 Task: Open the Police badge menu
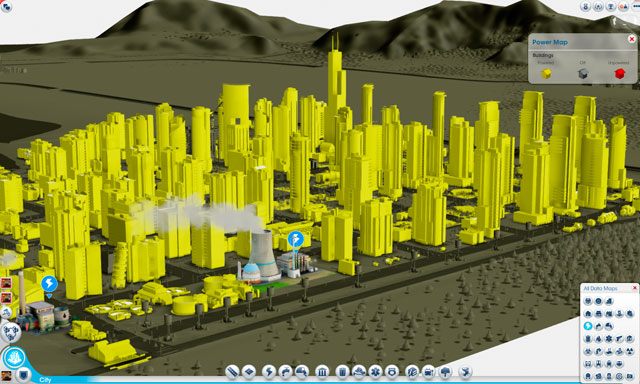pos(392,372)
